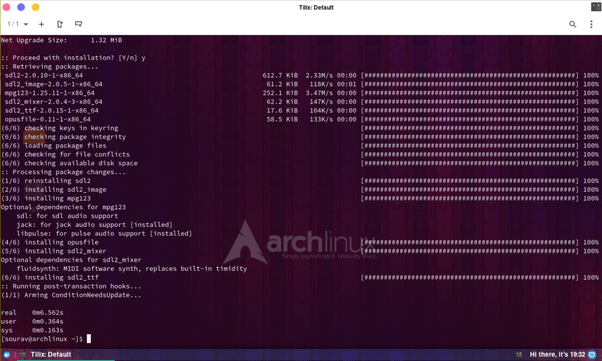The image size is (602, 361).
Task: Click the fluidsynth MIDI software synth line
Action: (132, 269)
